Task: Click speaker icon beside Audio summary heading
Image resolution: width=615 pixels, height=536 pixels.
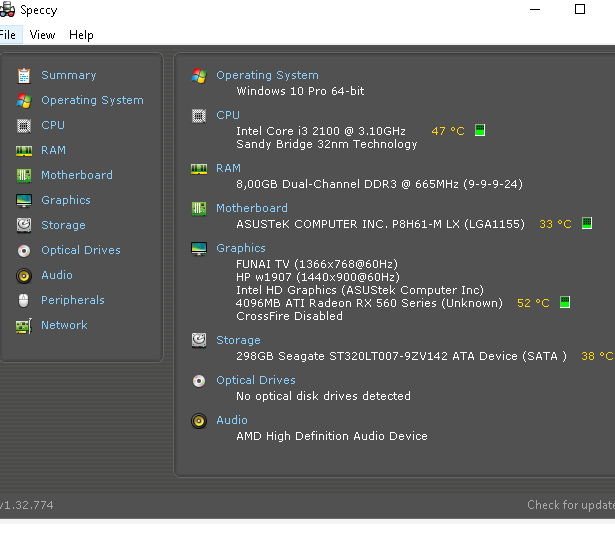Action: tap(199, 421)
